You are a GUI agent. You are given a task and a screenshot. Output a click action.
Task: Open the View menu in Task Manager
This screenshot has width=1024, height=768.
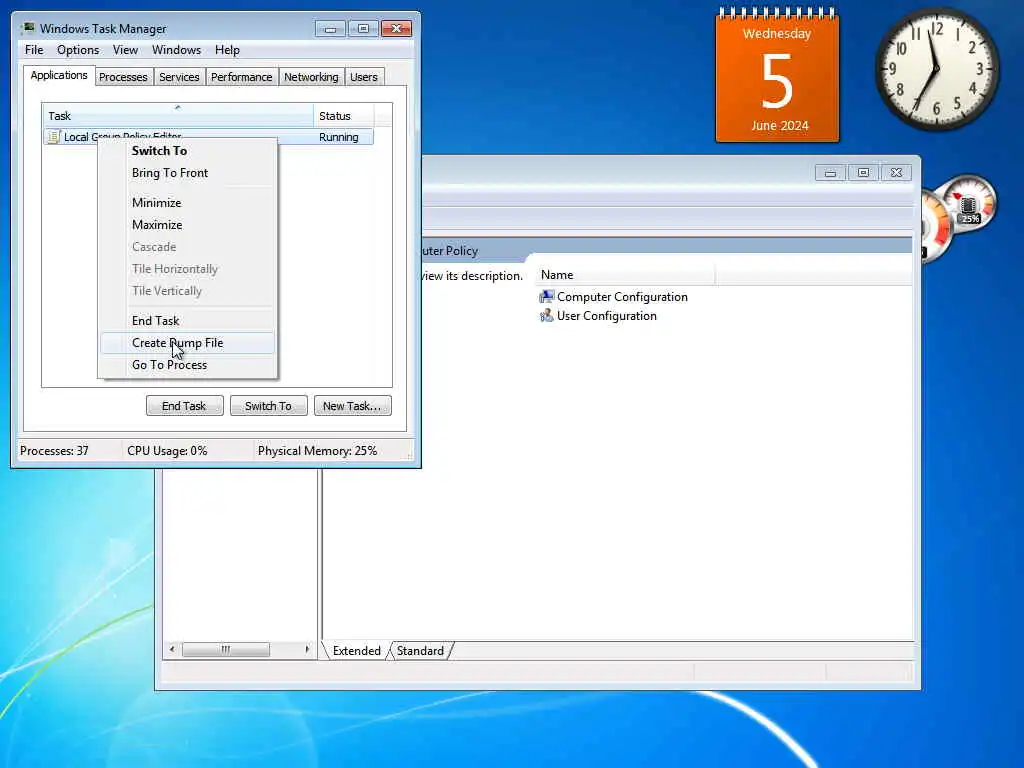(125, 50)
